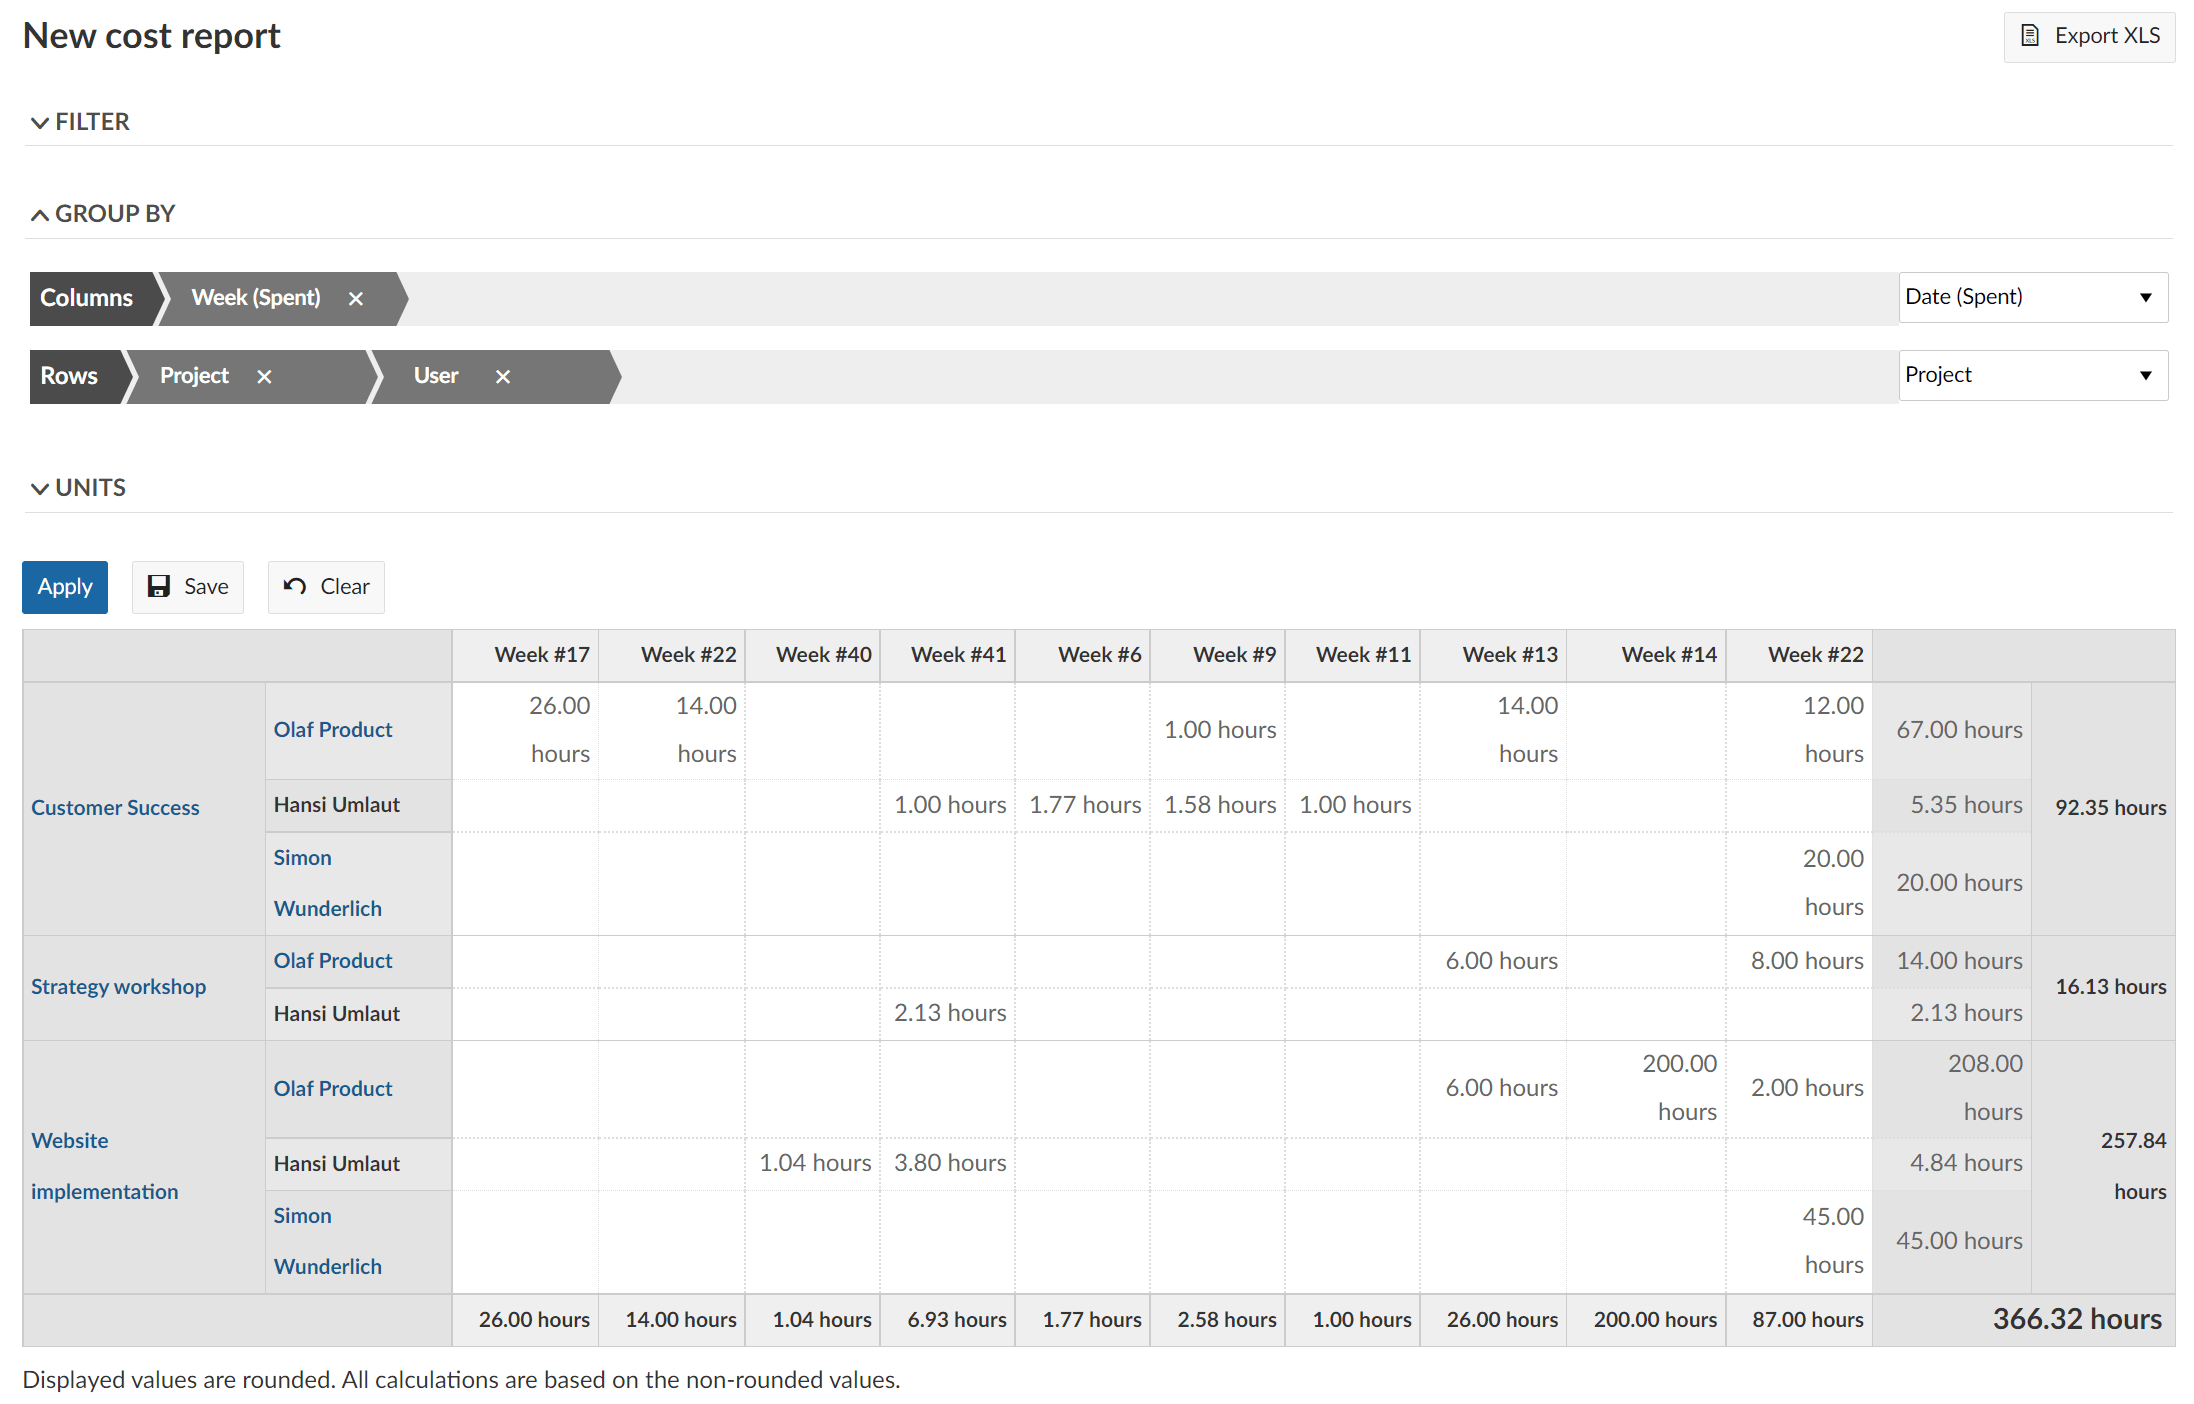Open the Strategy workshop project link

[x=118, y=987]
